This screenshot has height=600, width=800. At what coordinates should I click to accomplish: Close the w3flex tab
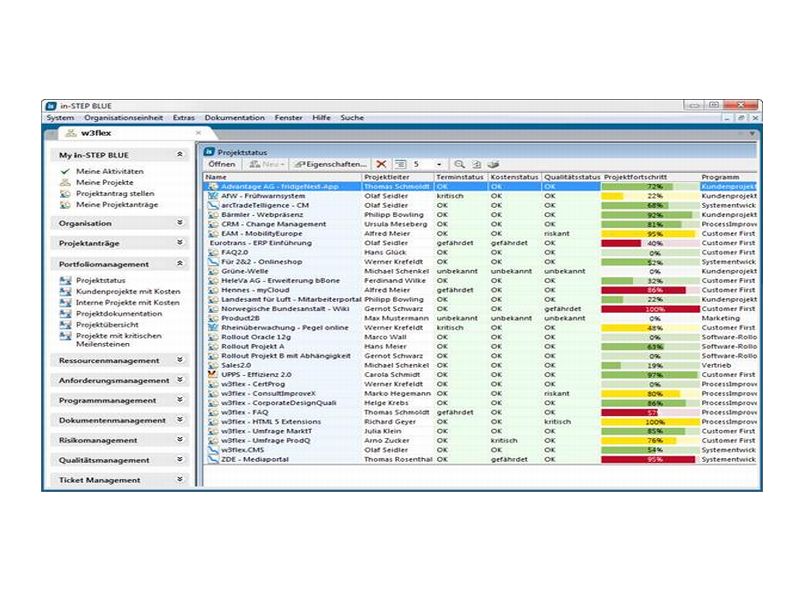(198, 133)
